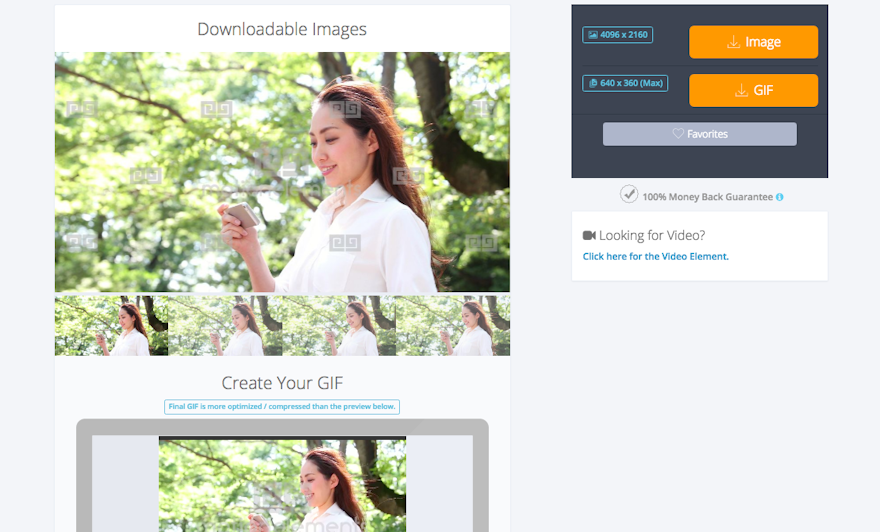880x532 pixels.
Task: Click the GIF preview inside the monitor frame
Action: click(282, 483)
